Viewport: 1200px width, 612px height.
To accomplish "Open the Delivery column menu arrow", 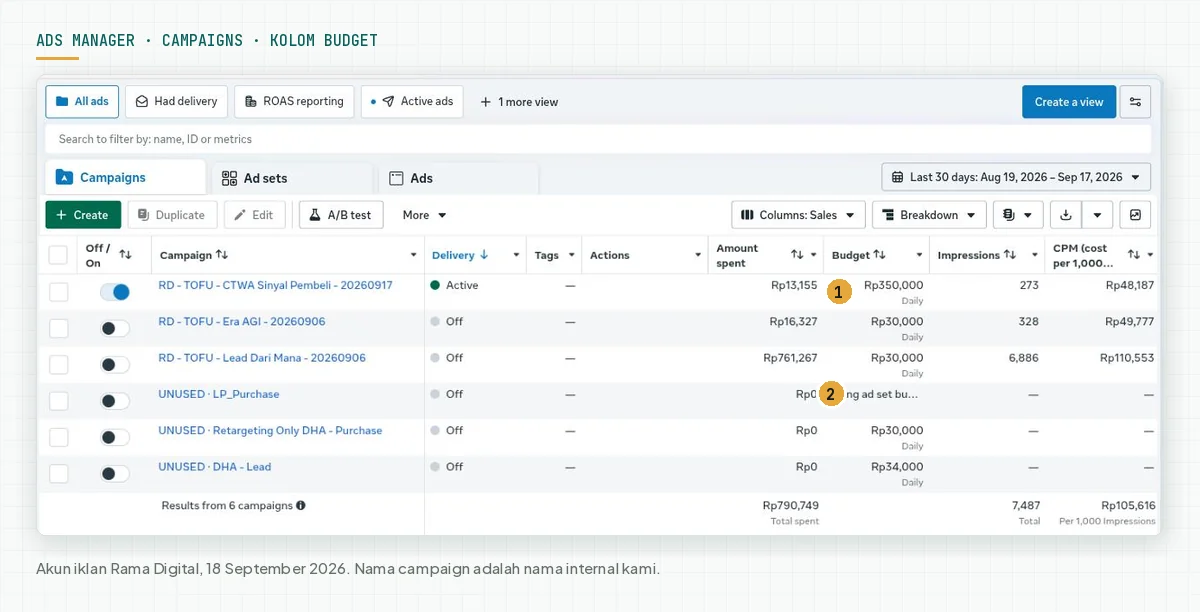I will point(516,255).
